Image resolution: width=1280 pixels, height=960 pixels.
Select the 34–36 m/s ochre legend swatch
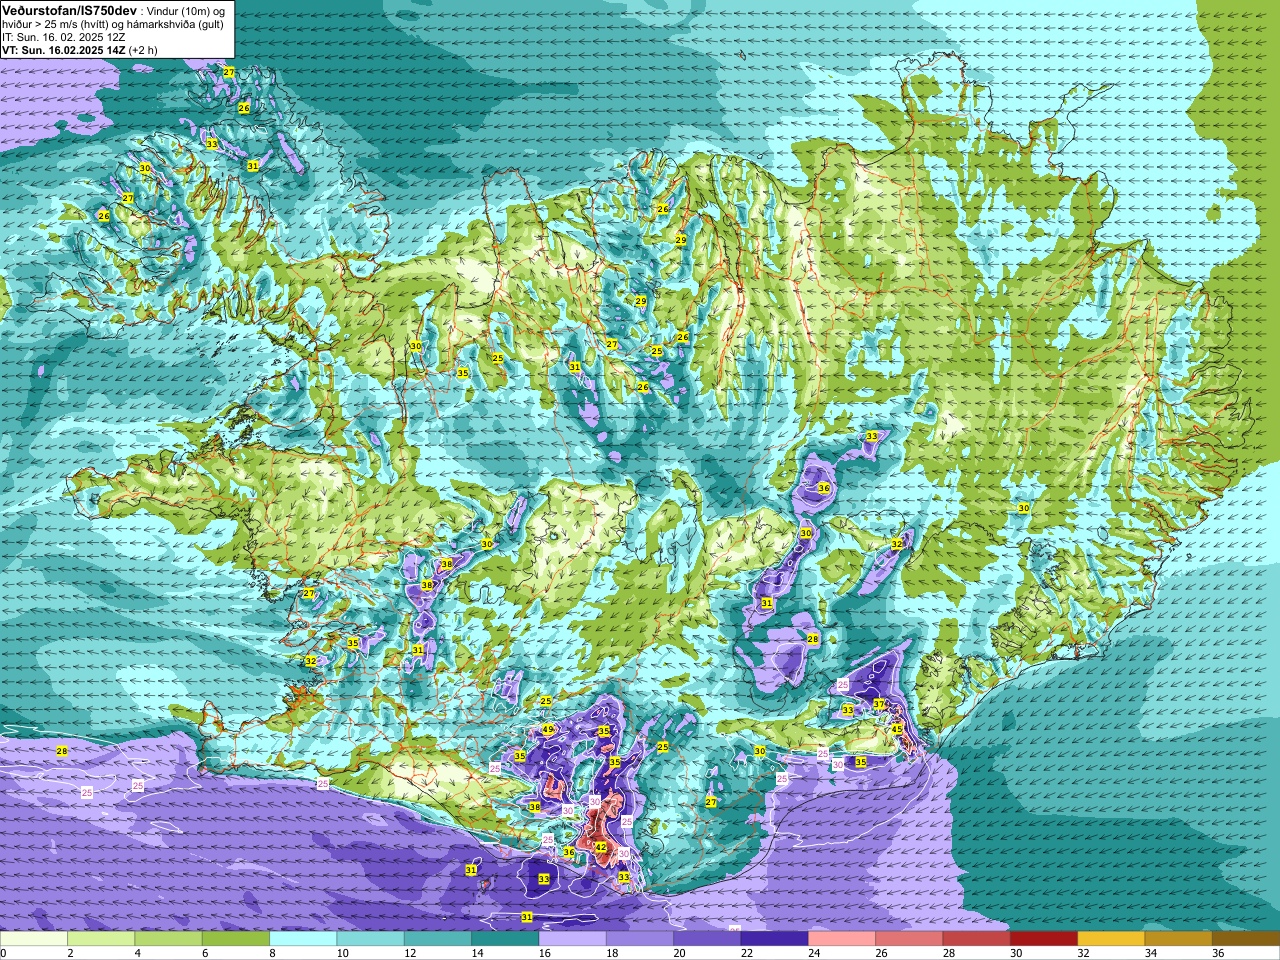tap(1178, 939)
